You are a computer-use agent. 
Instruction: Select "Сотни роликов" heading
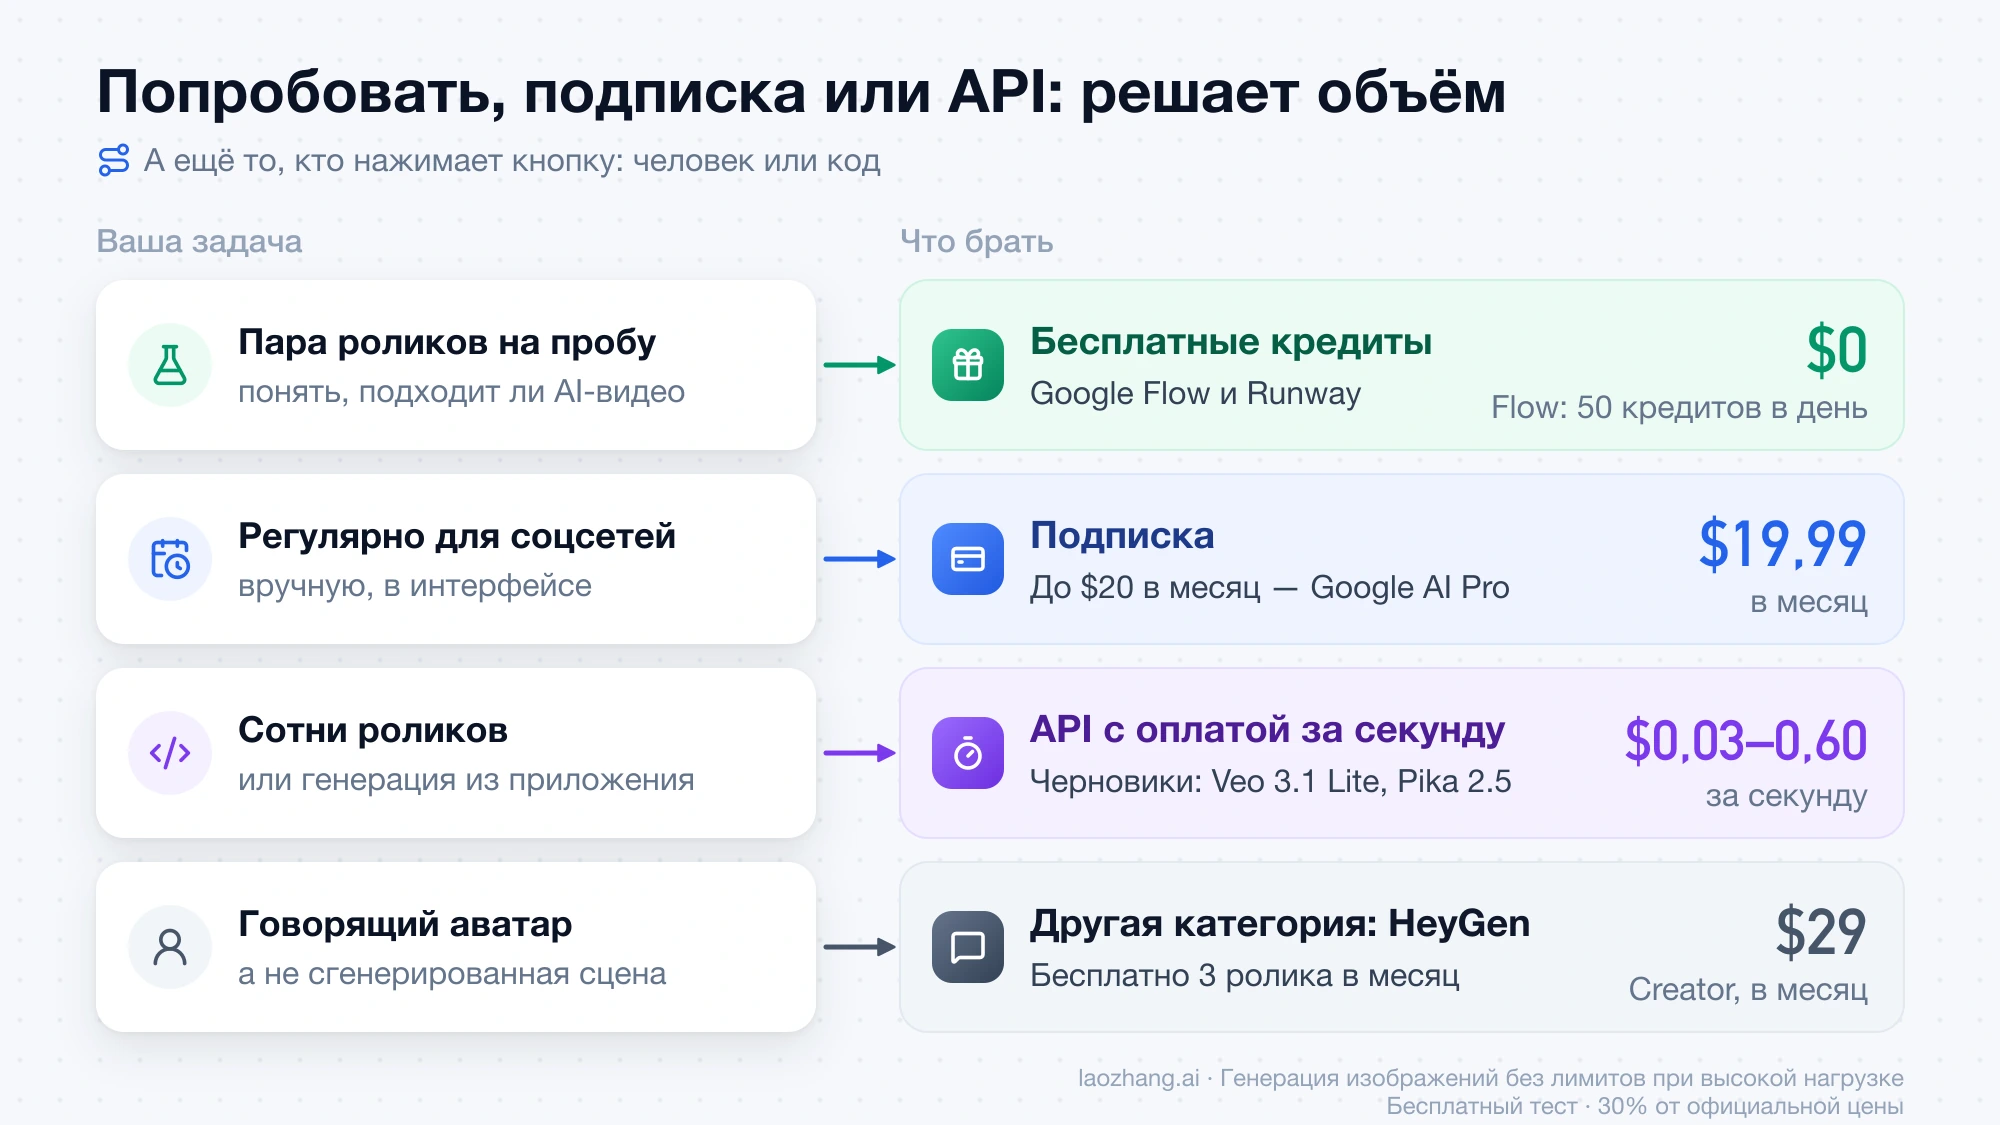point(373,730)
